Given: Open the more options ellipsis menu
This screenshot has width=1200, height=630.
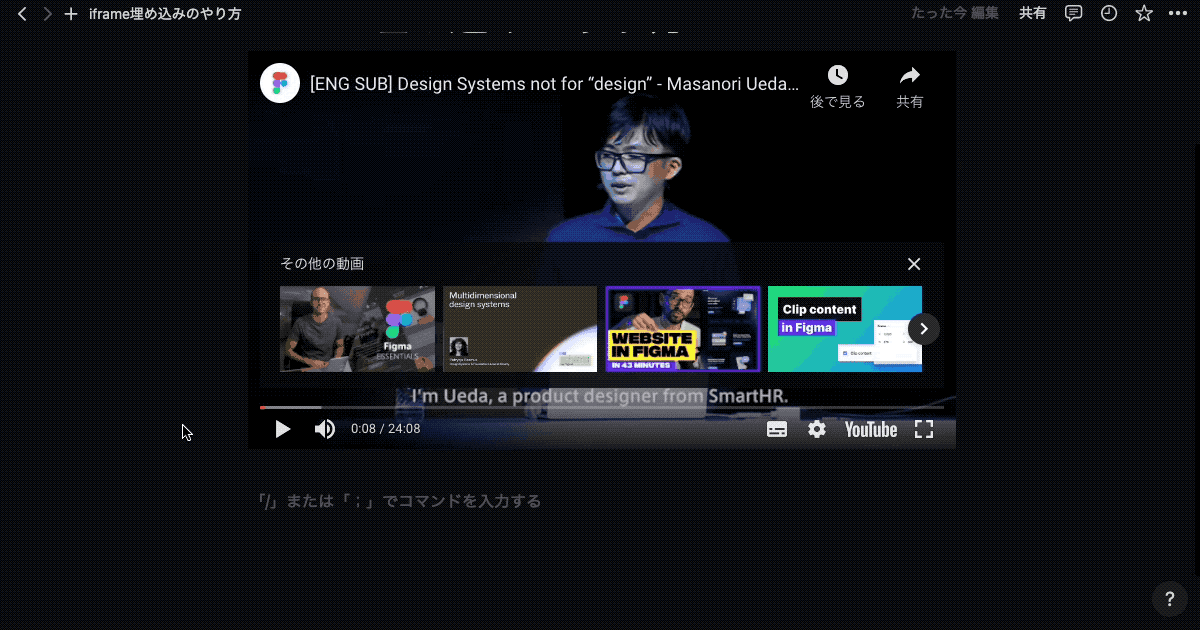Looking at the screenshot, I should point(1177,14).
